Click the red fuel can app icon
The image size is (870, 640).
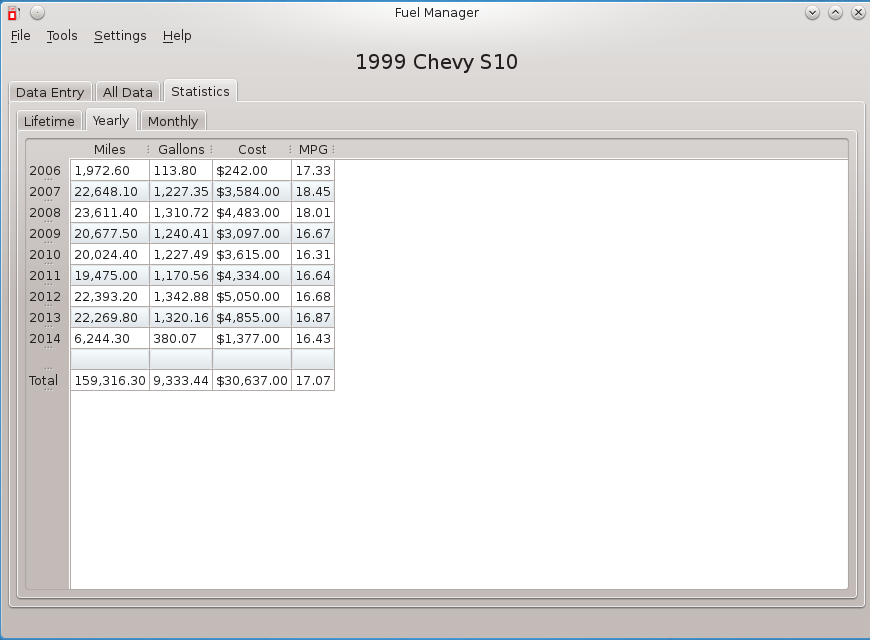click(13, 13)
